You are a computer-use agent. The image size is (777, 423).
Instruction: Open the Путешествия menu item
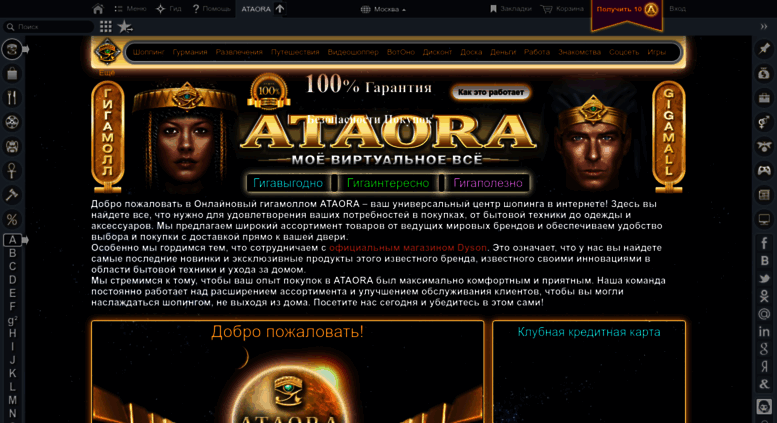295,52
